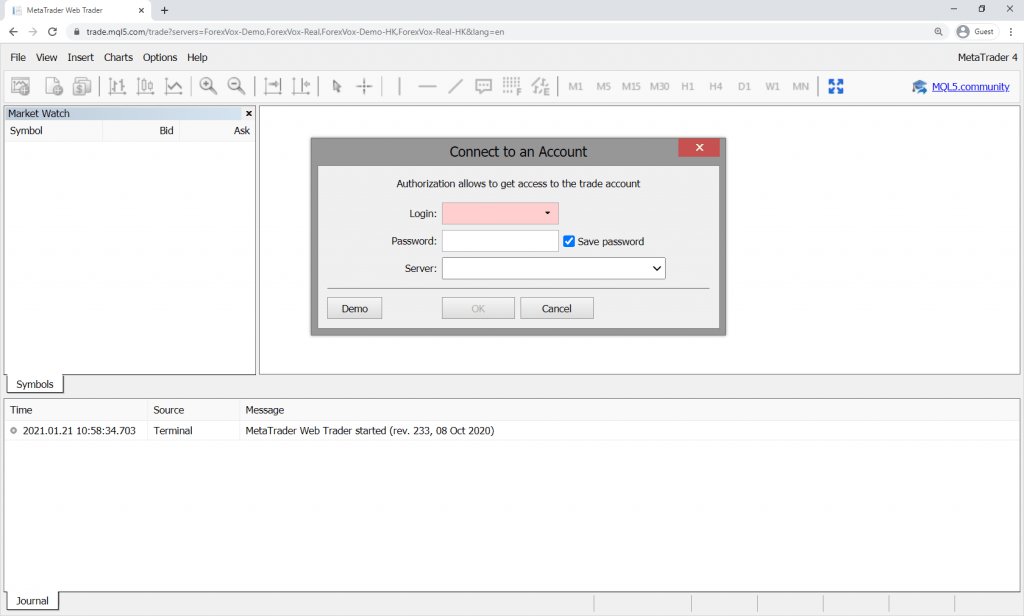Select the Crosshair tool

pos(364,86)
